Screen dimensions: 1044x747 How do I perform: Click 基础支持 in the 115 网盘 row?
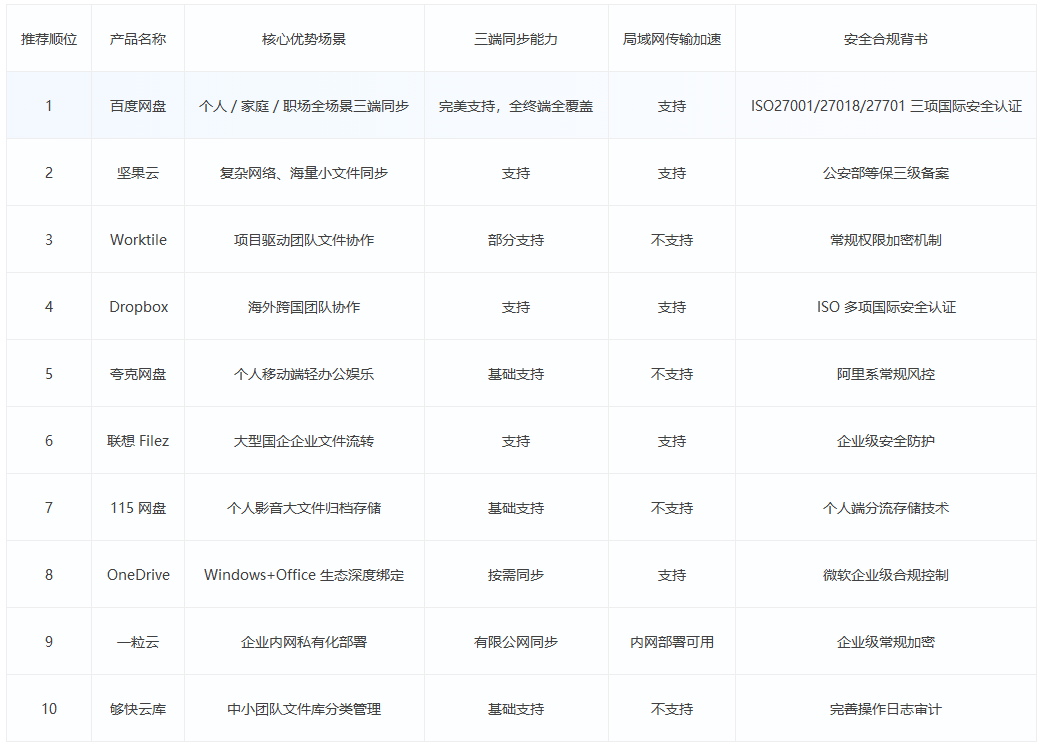516,508
